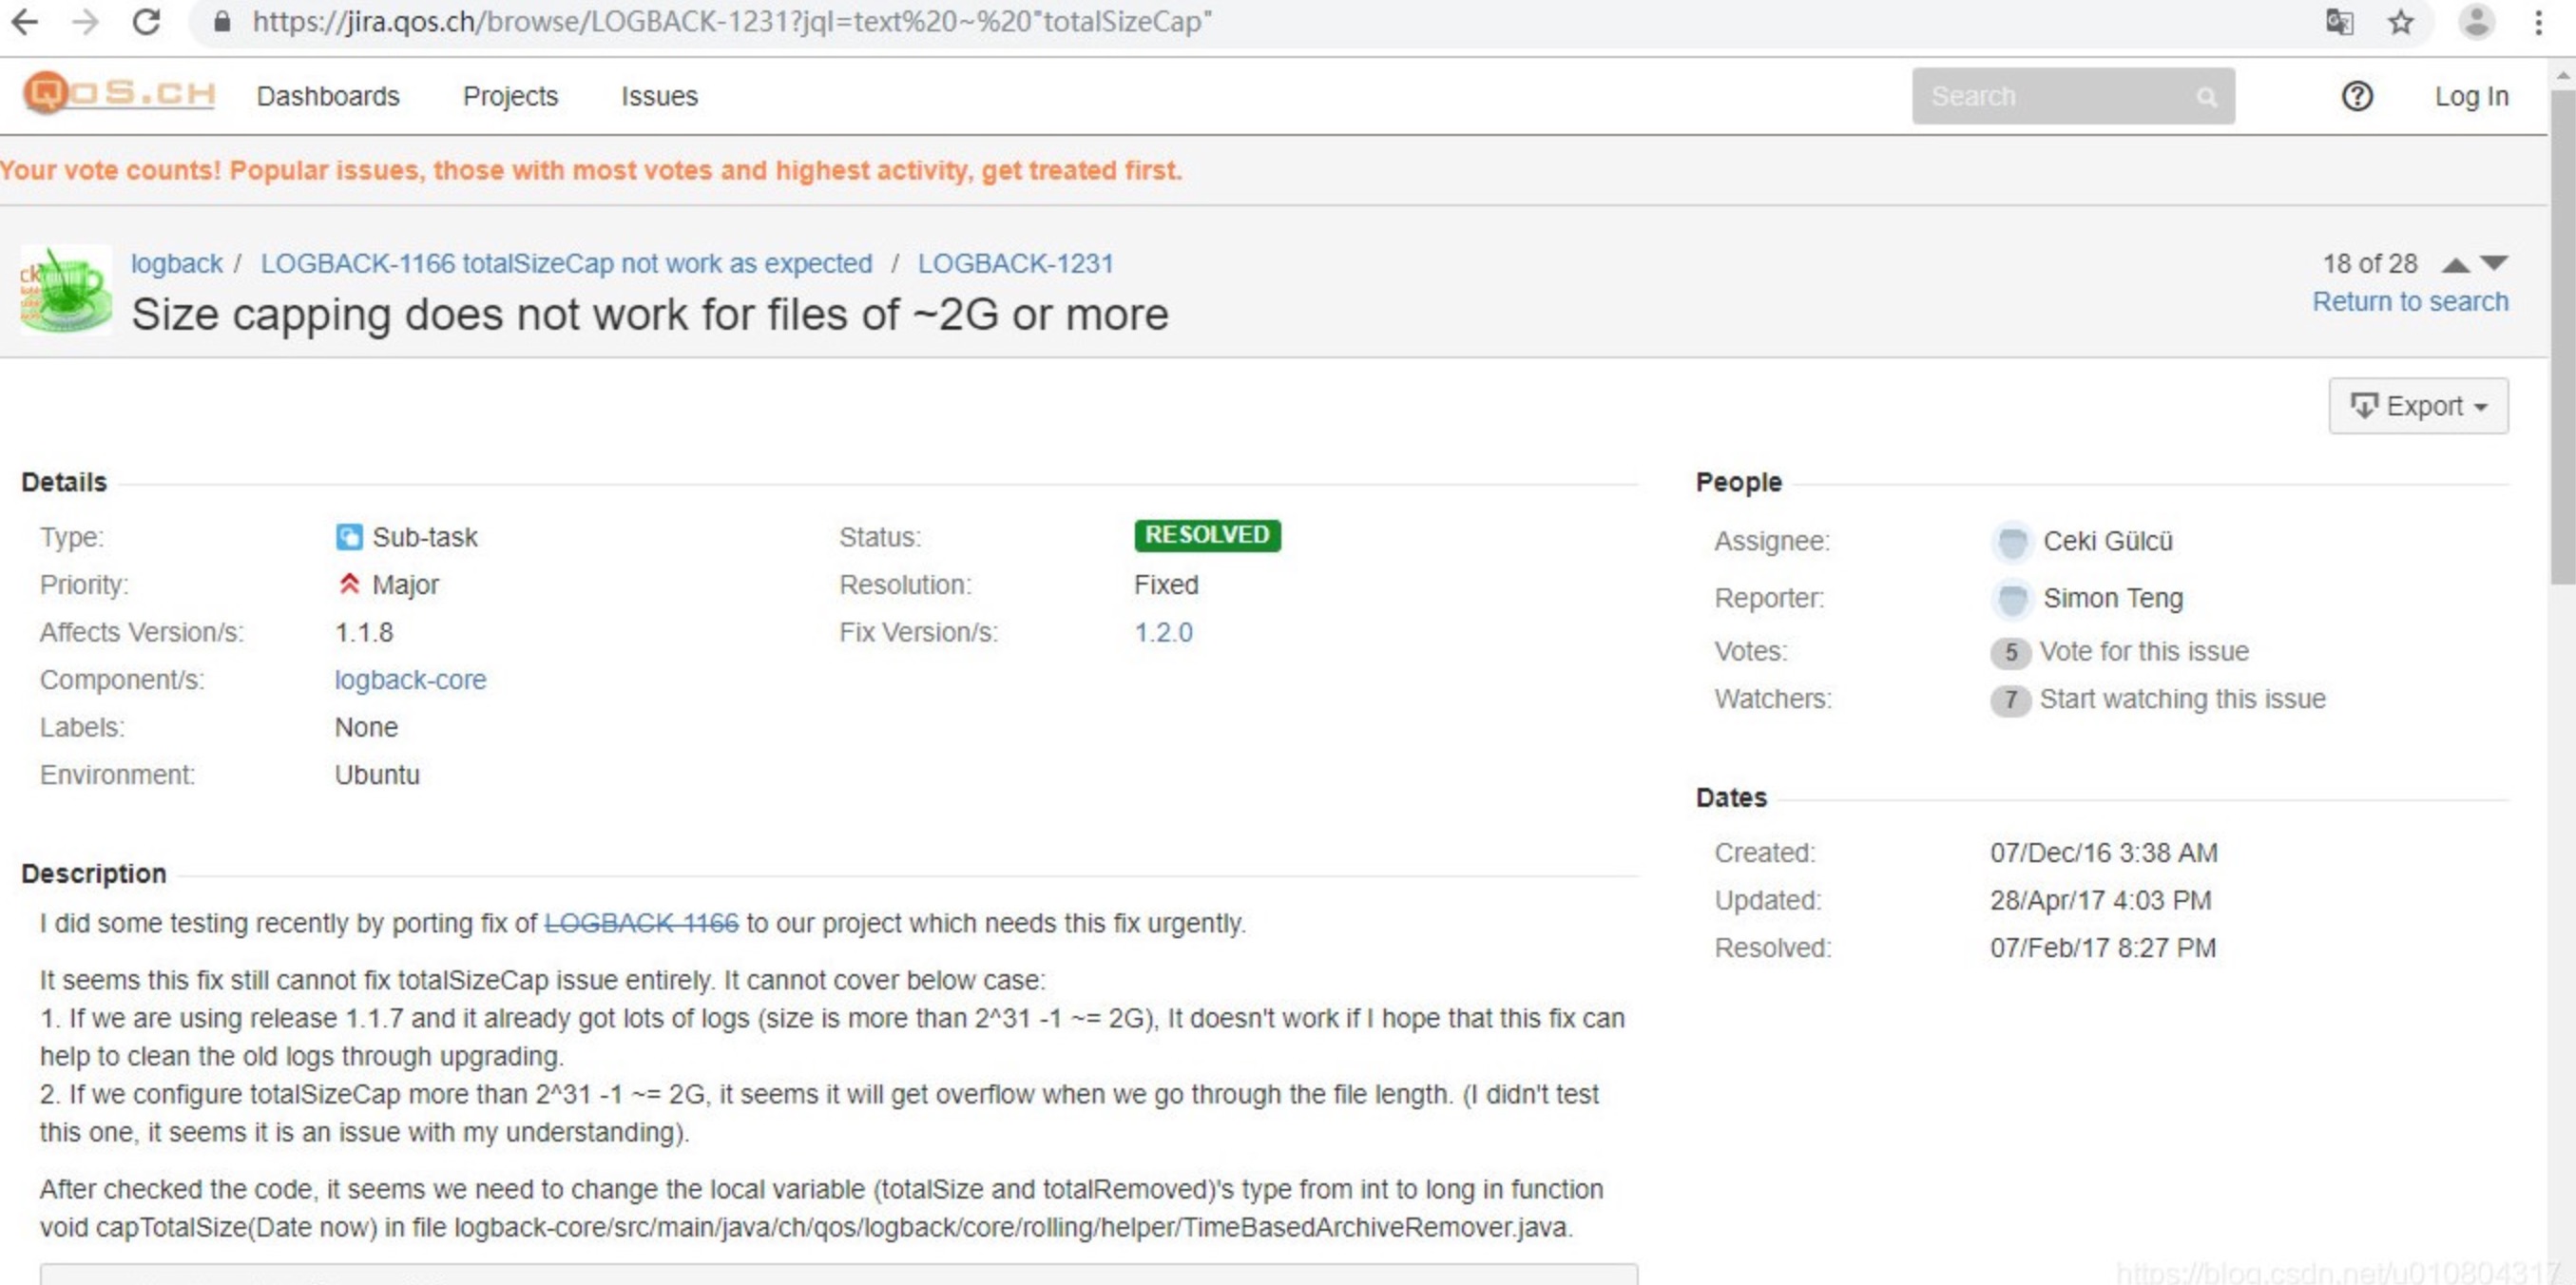Click Assignee name Ceki Gülcü
Viewport: 2576px width, 1285px height.
point(2107,541)
